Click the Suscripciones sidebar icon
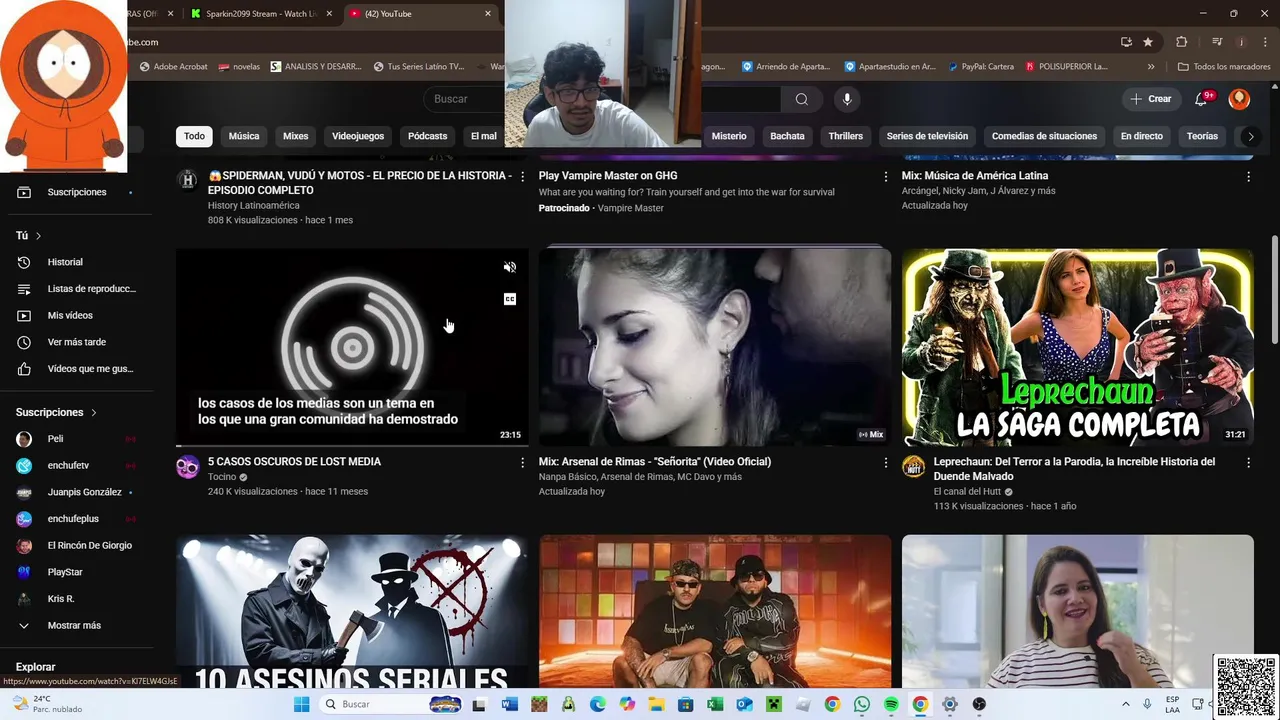This screenshot has width=1280, height=720. point(24,192)
